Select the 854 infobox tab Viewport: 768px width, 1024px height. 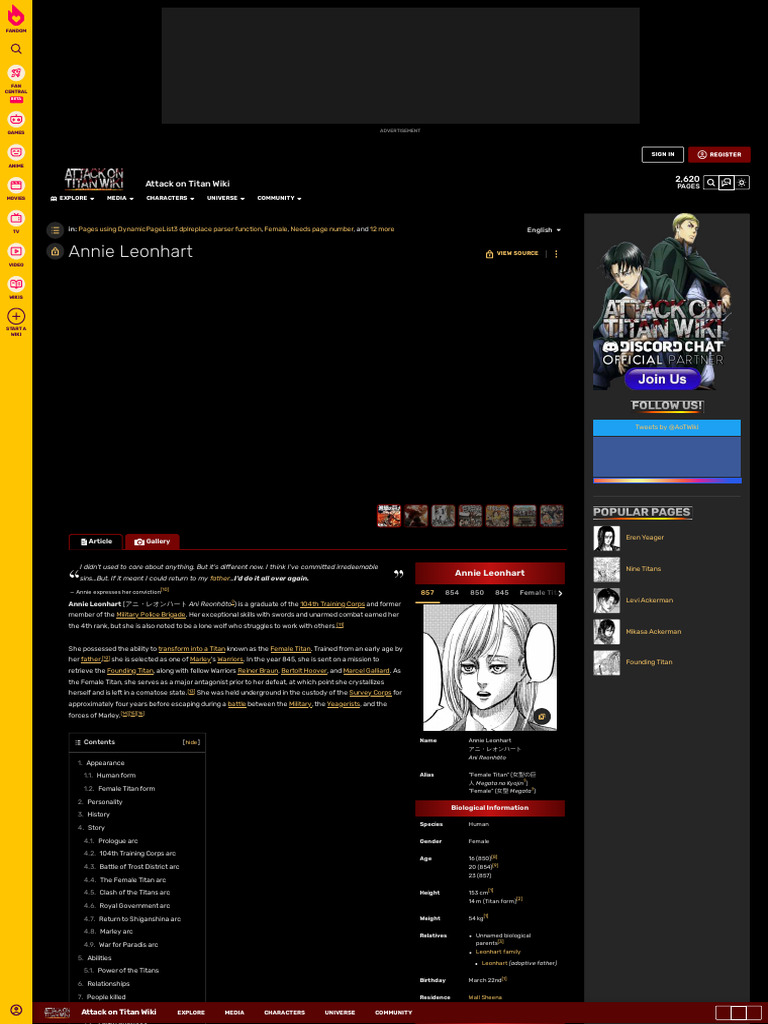452,593
